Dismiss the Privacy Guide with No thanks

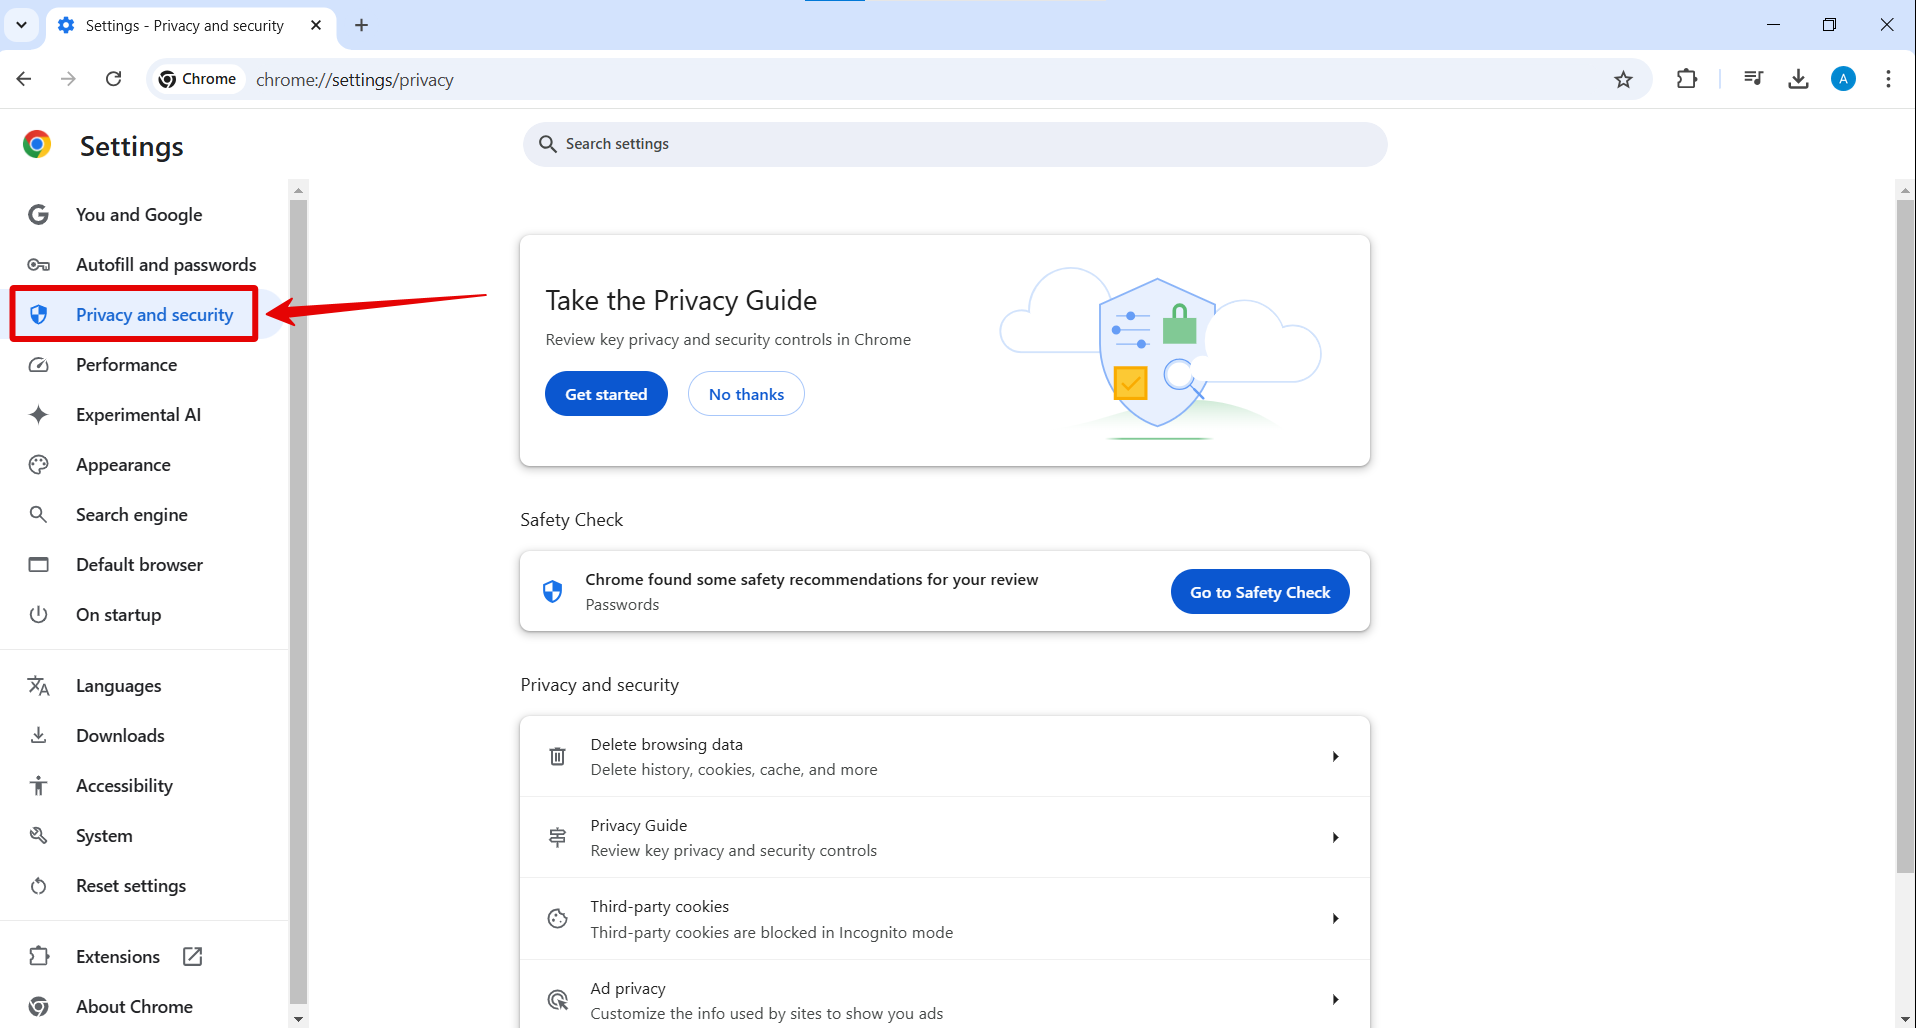pos(746,394)
